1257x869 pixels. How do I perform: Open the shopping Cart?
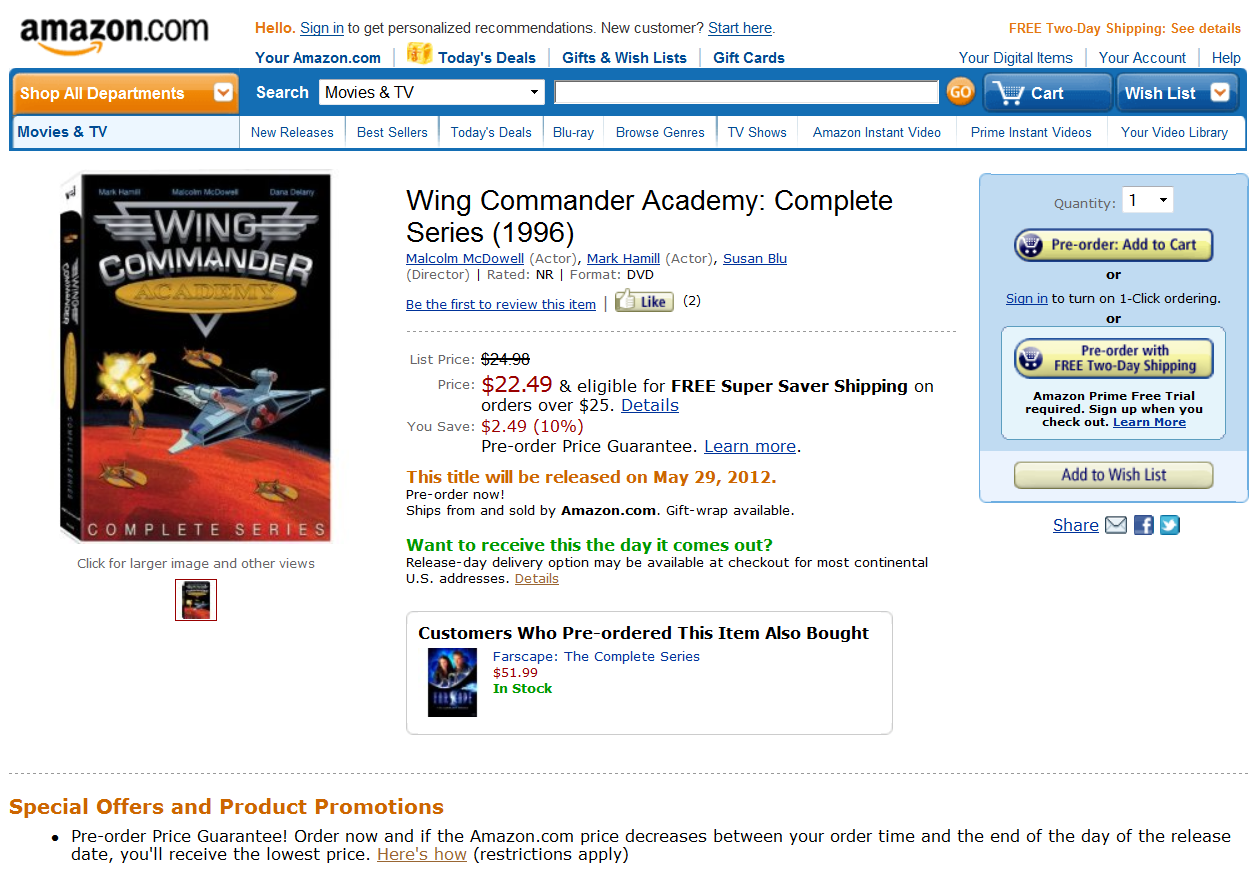1047,93
